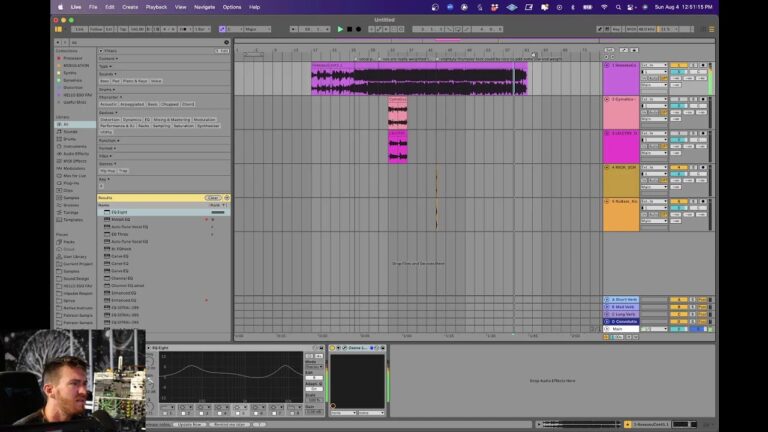768x432 pixels.
Task: Open Current Project in Places
Action: coord(77,264)
